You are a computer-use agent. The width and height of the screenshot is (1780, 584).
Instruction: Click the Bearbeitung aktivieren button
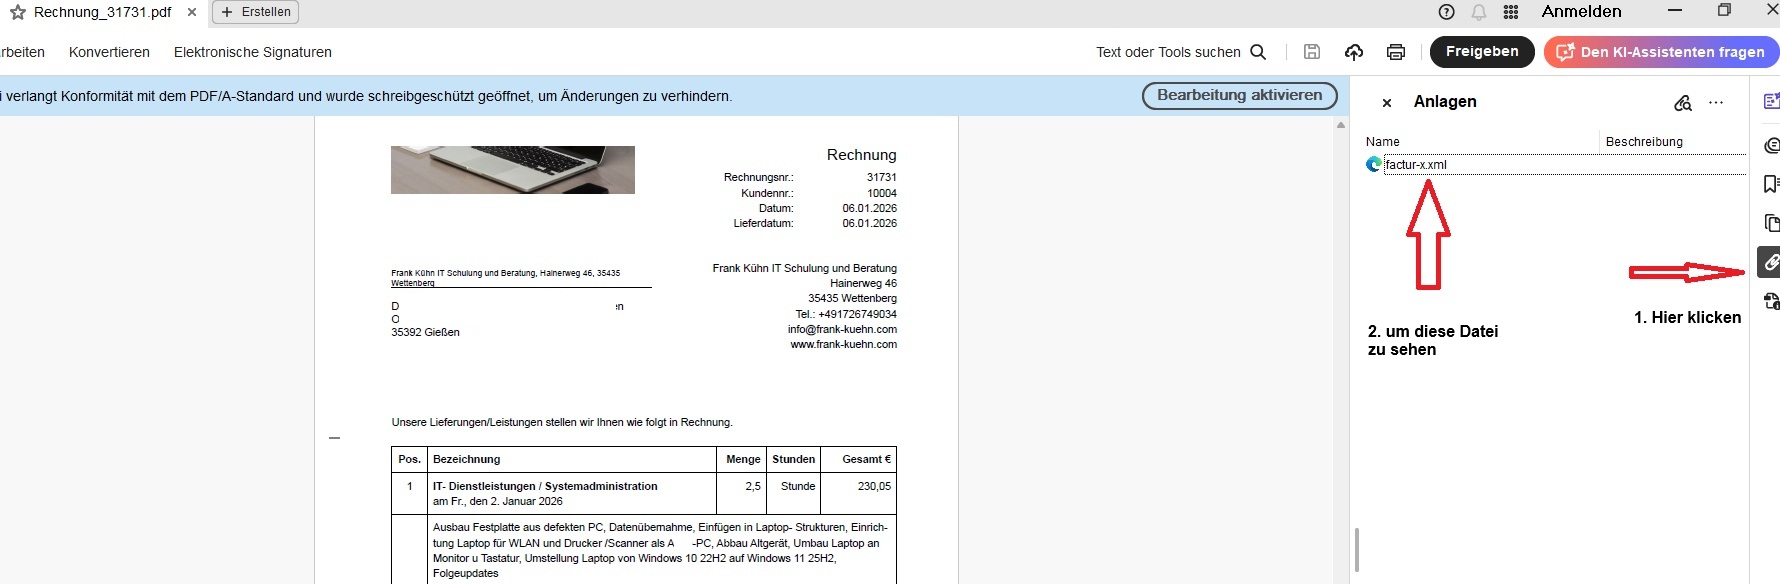(1239, 95)
